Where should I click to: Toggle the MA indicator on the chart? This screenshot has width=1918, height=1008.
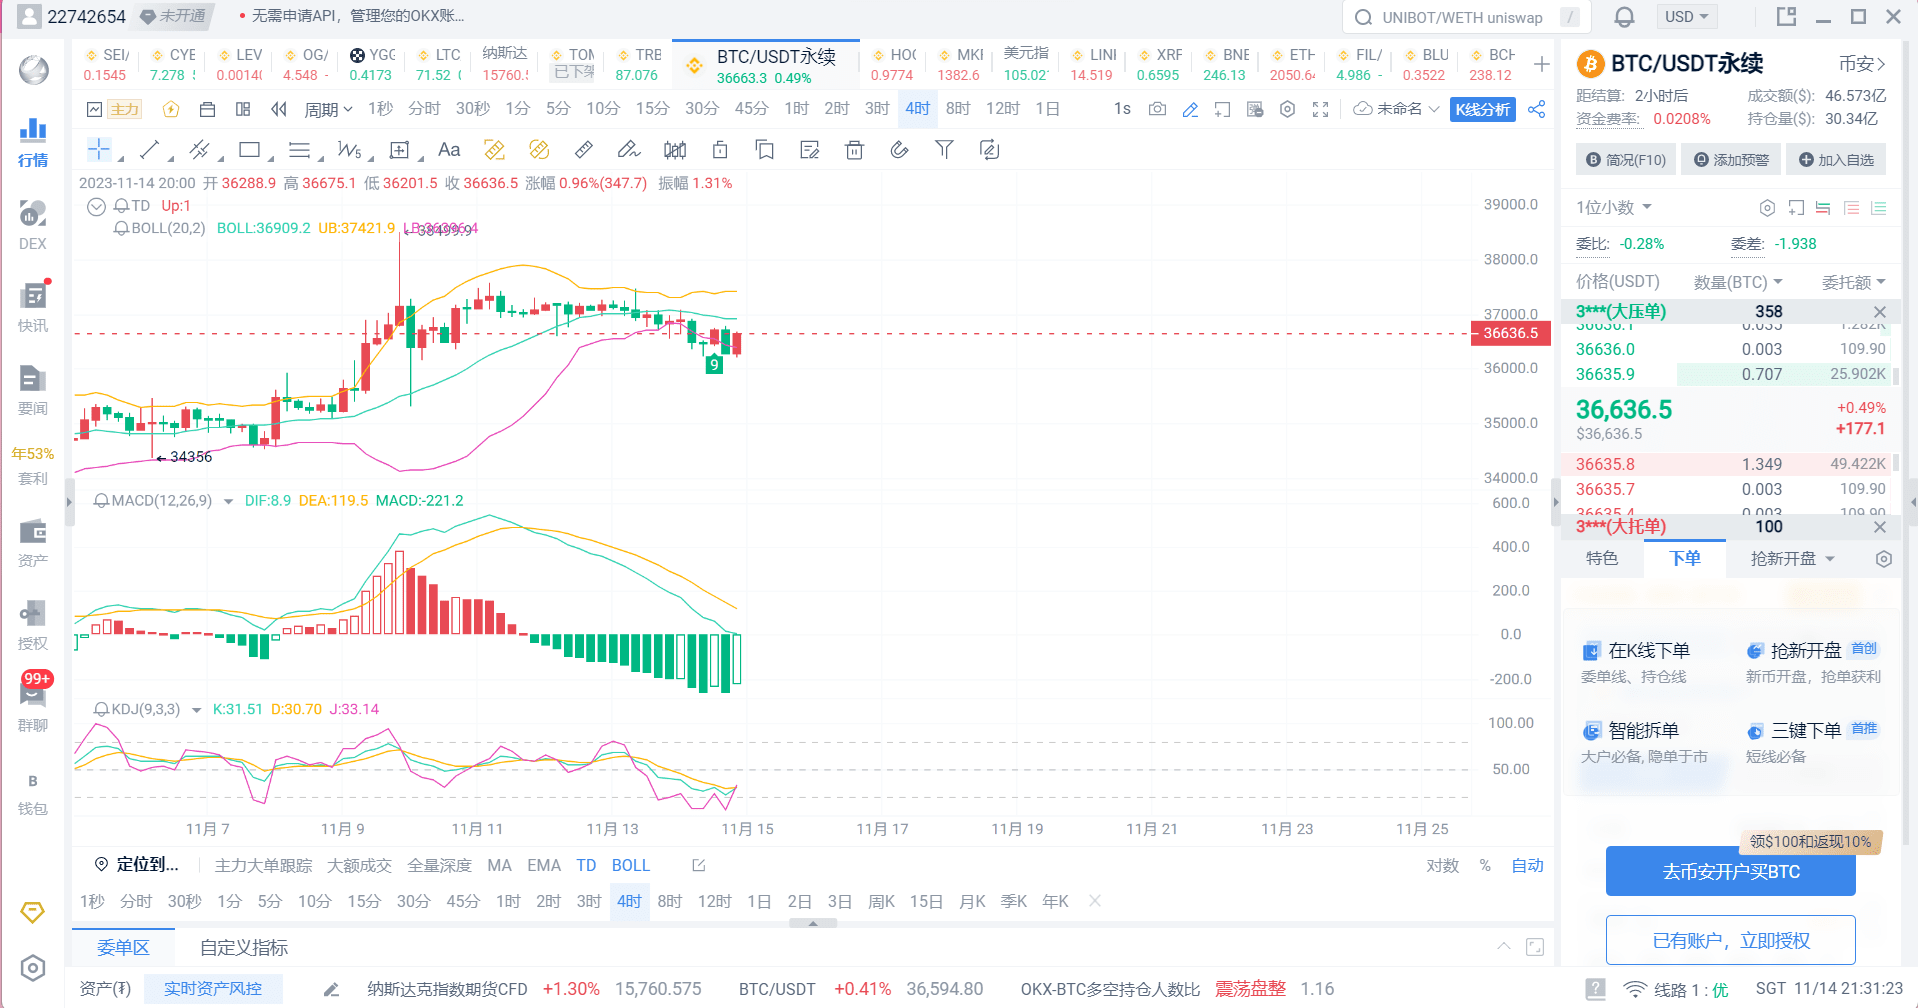(500, 865)
